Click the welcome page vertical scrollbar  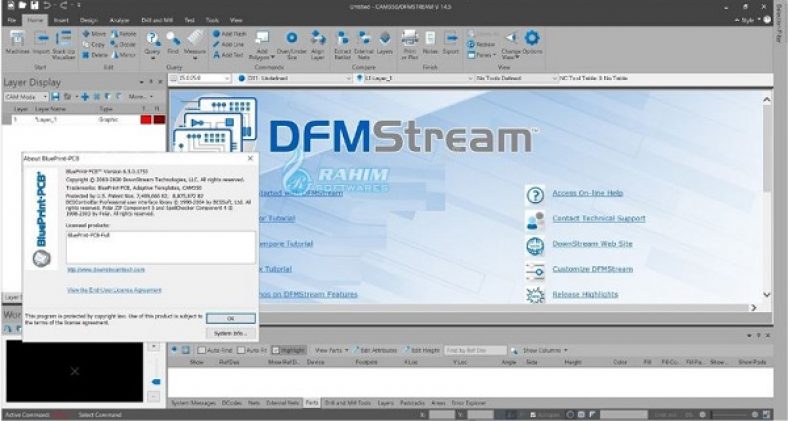[x=766, y=196]
